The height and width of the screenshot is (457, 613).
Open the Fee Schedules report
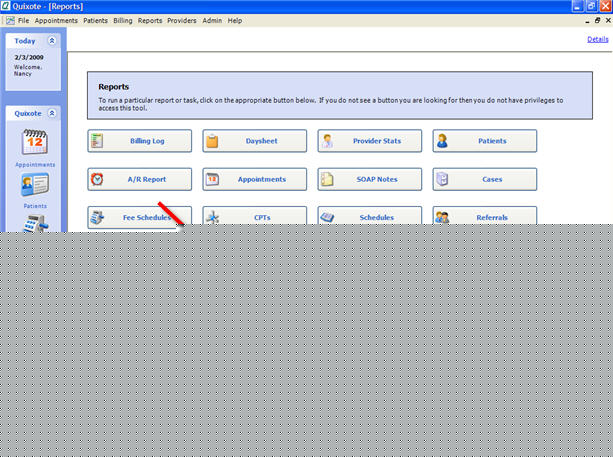(140, 217)
